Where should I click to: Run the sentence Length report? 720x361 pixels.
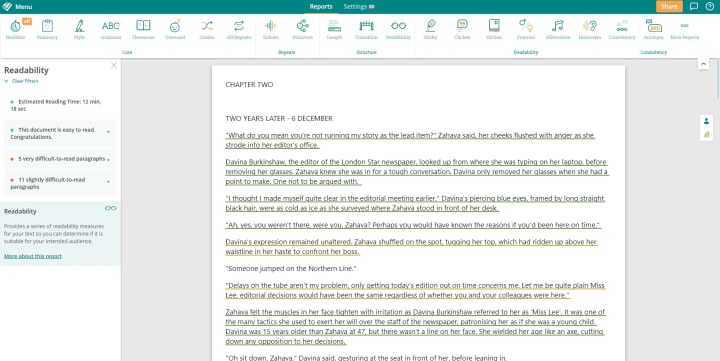334,29
